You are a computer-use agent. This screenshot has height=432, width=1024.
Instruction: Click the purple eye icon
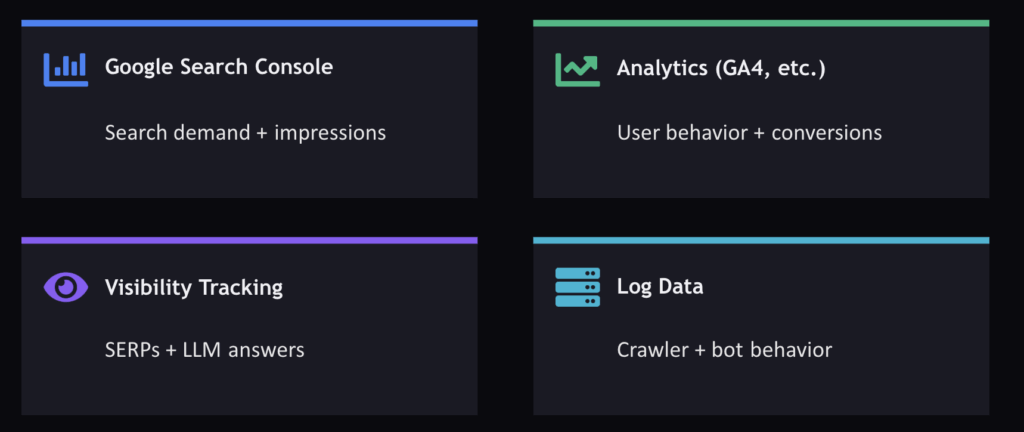pyautogui.click(x=66, y=287)
